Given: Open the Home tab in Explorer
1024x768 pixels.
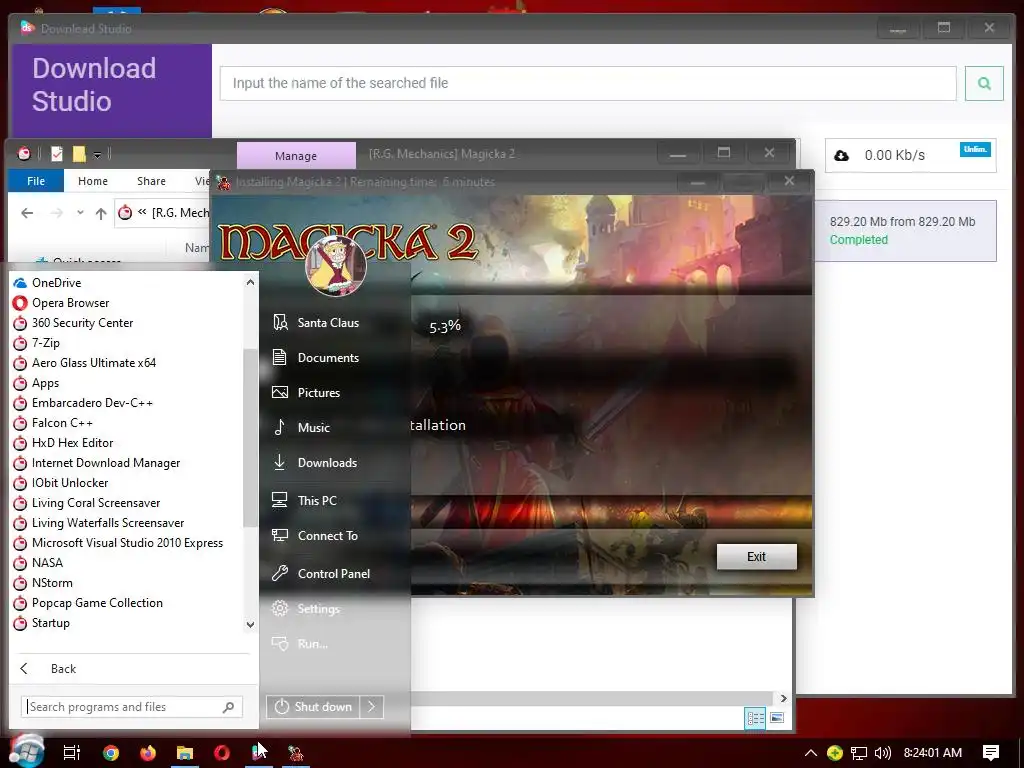Looking at the screenshot, I should tap(93, 181).
